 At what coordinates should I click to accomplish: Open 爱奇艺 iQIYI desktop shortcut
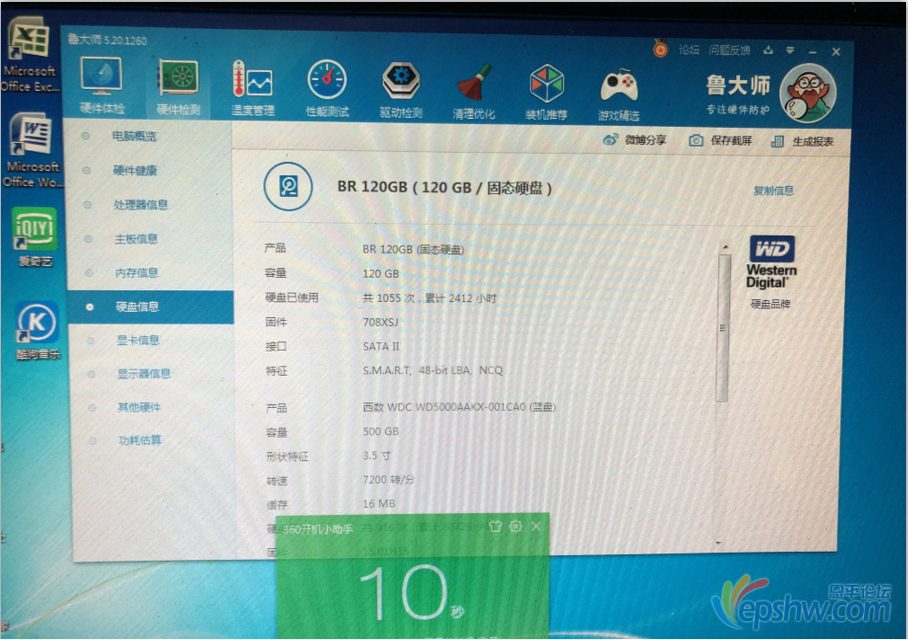35,237
